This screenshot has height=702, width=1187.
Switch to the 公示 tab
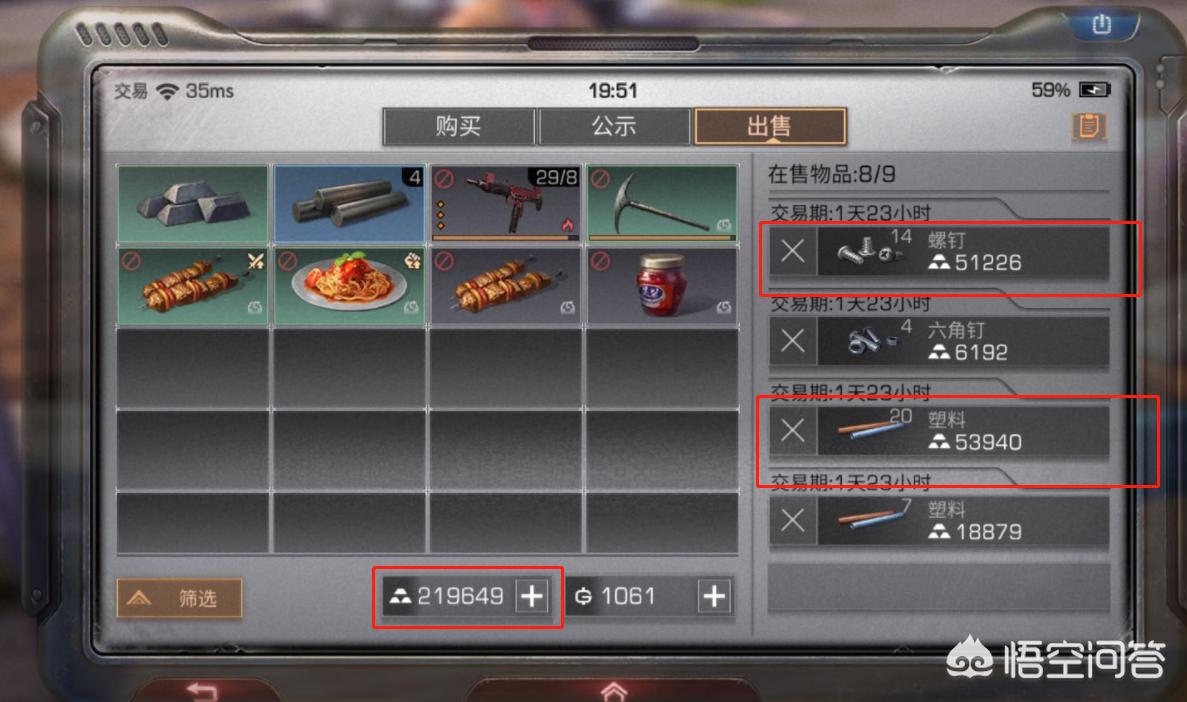[614, 126]
